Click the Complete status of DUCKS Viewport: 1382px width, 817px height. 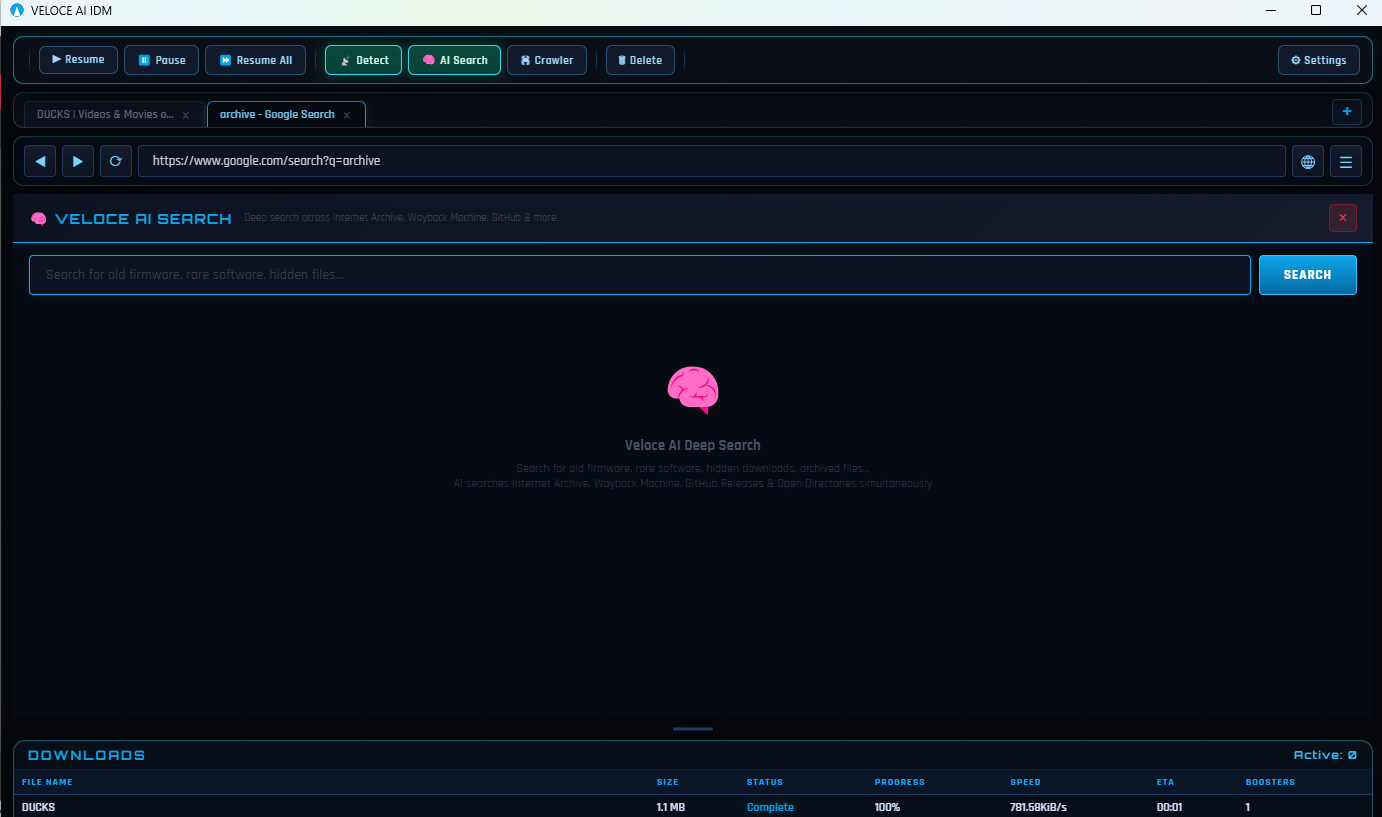coord(770,807)
